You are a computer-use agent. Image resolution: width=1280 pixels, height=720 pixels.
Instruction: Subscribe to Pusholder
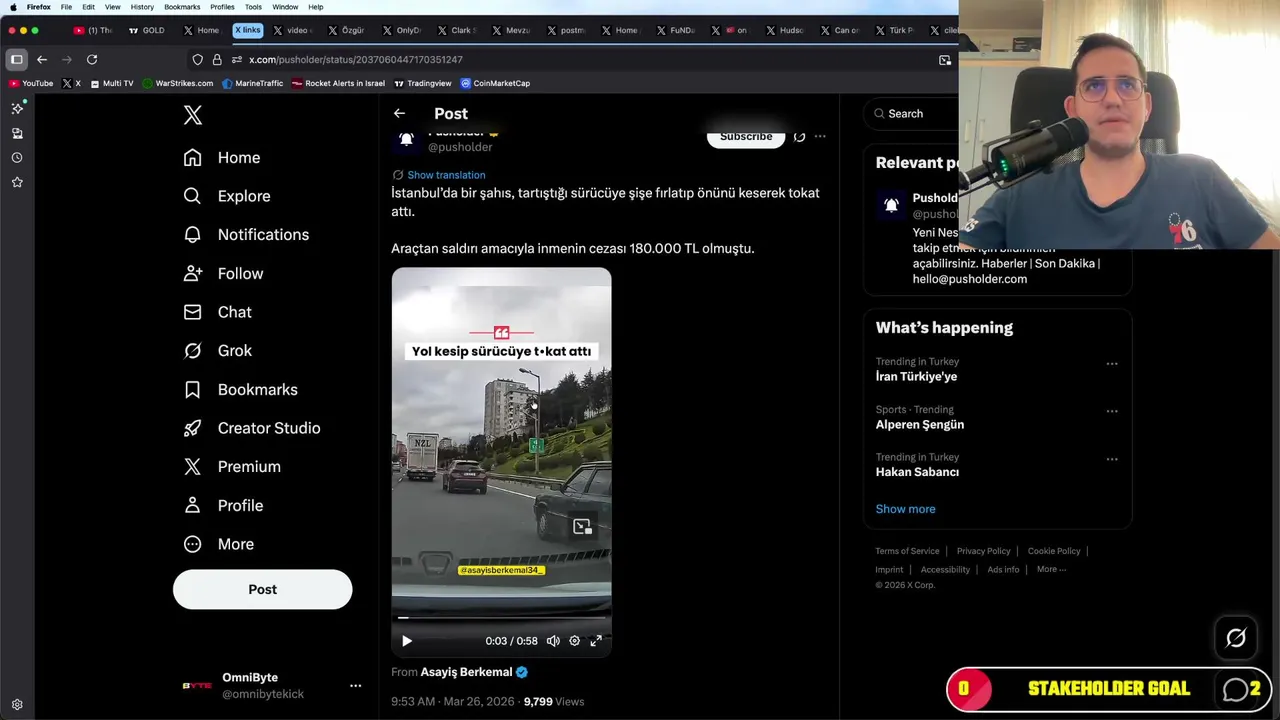[746, 137]
